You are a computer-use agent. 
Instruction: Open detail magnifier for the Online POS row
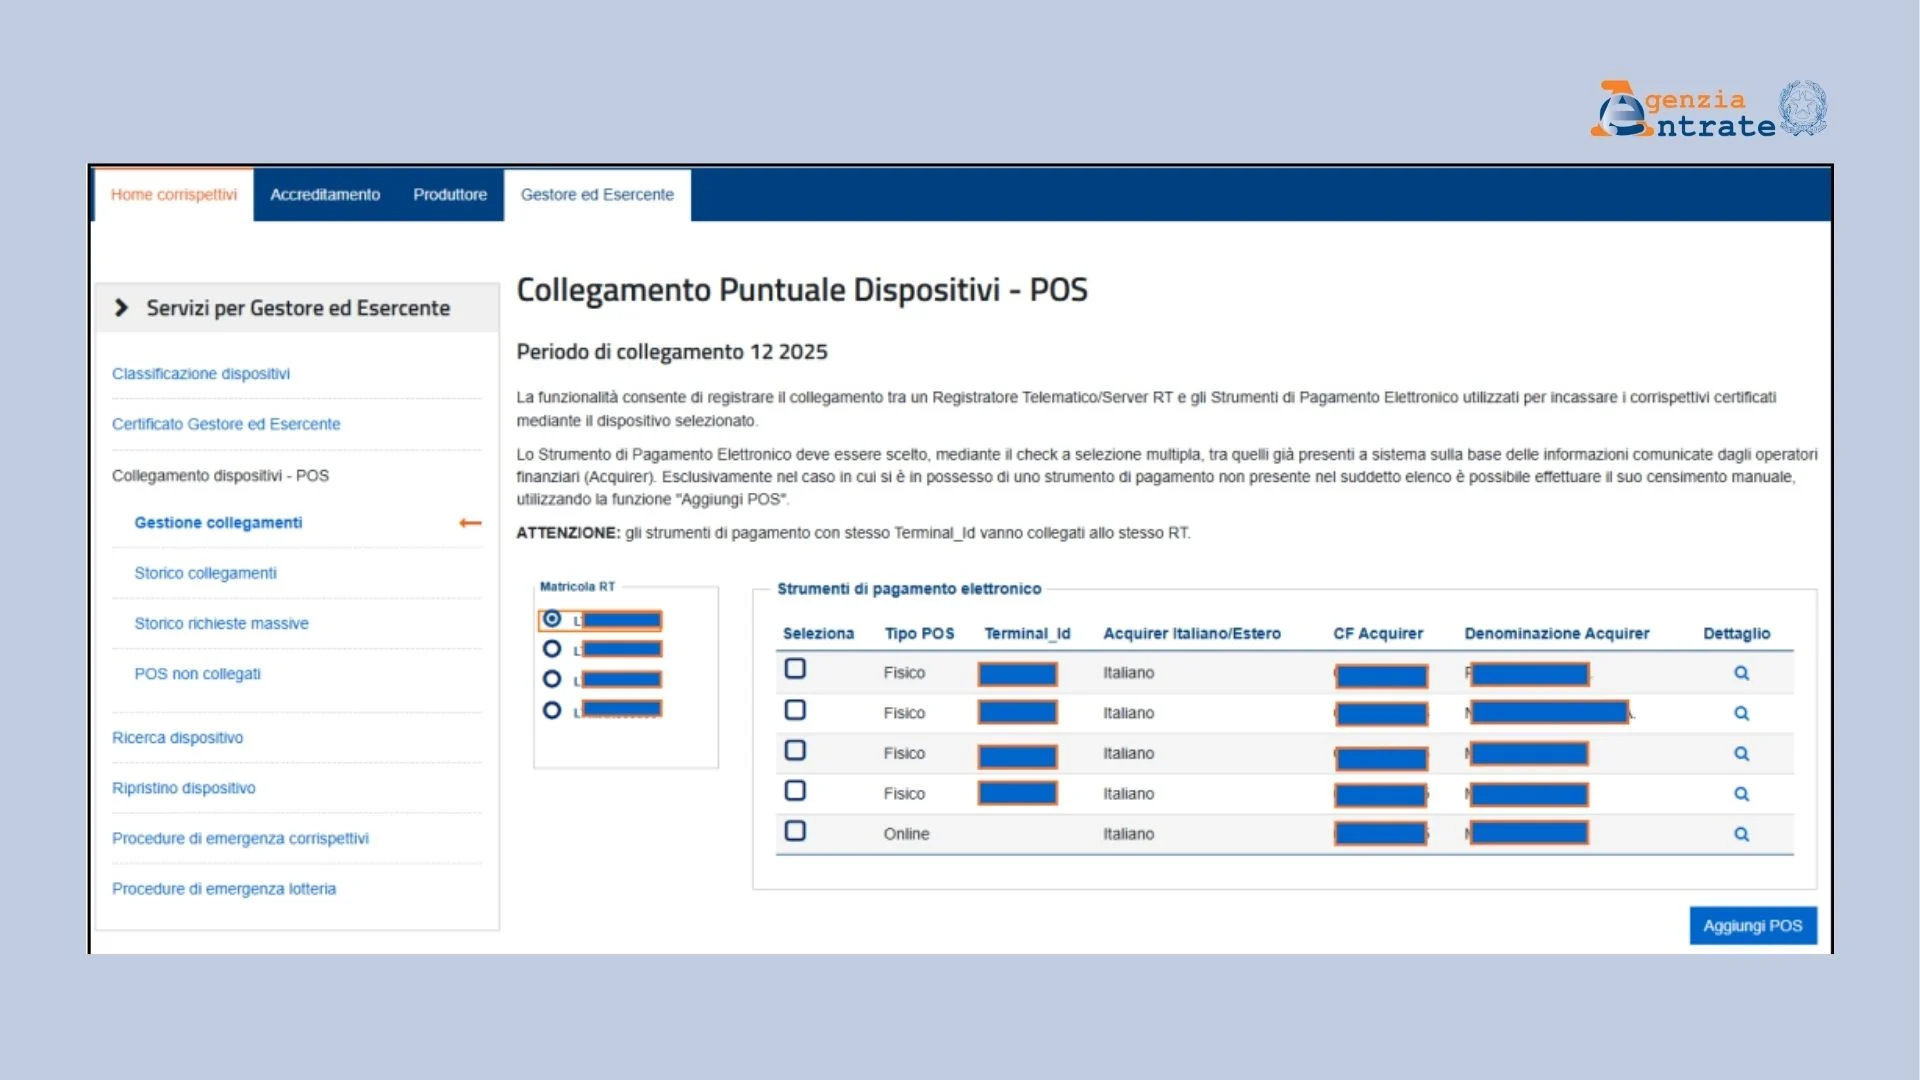click(x=1741, y=833)
